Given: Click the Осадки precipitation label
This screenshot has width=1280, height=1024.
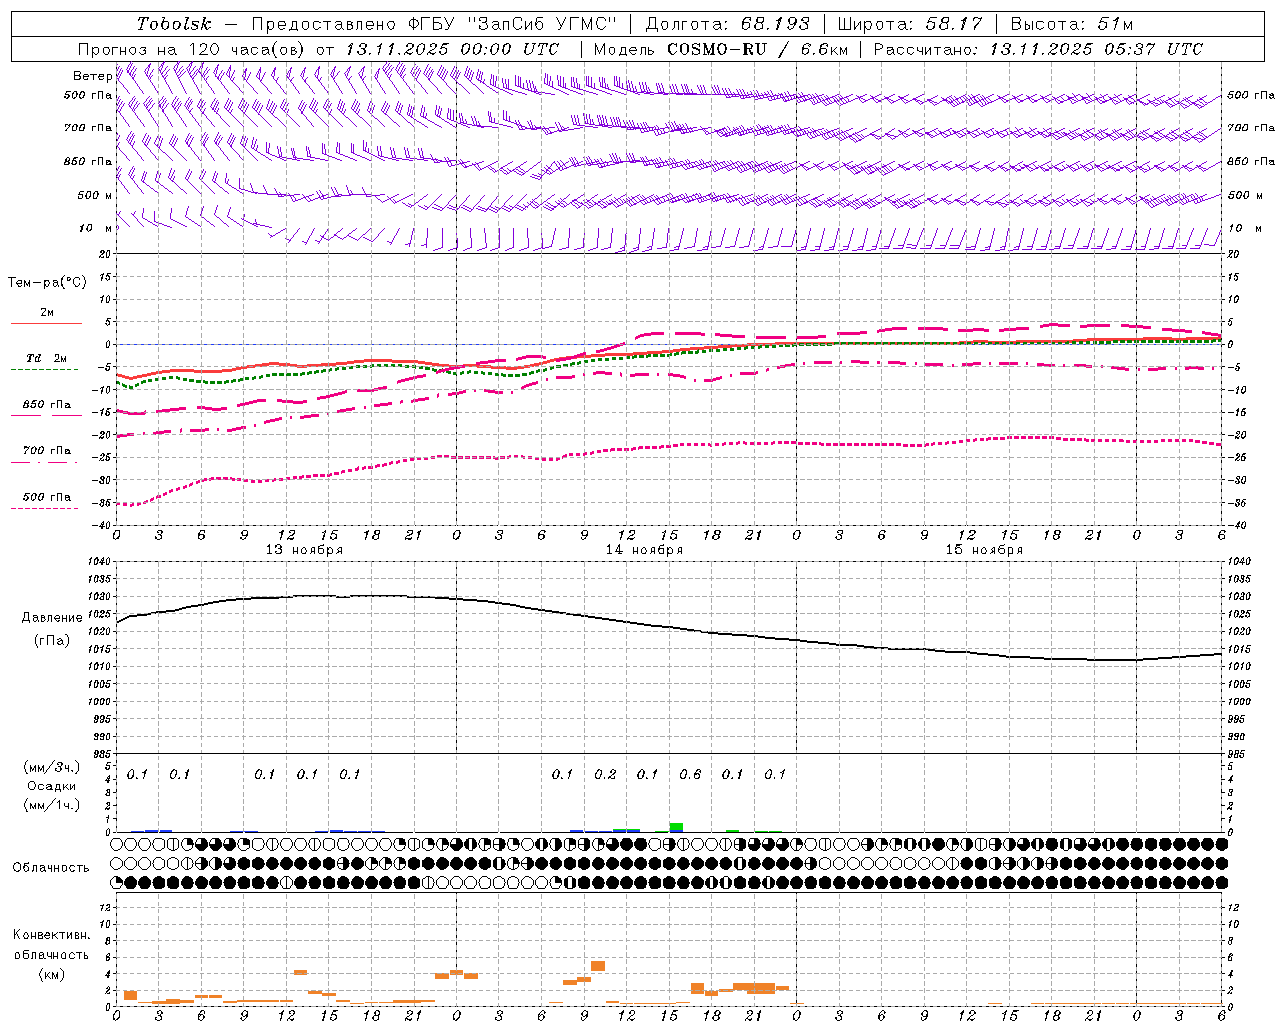Looking at the screenshot, I should click(x=52, y=786).
